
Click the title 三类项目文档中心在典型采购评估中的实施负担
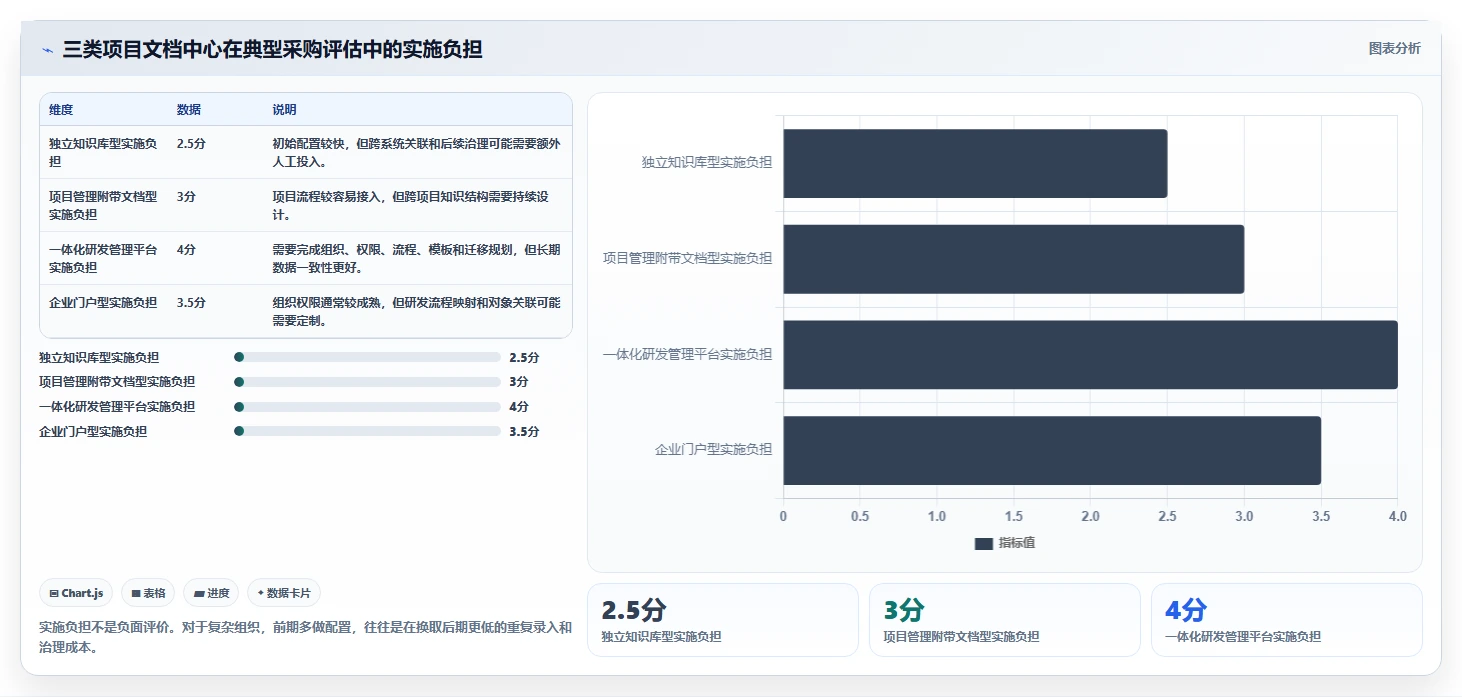coord(272,49)
